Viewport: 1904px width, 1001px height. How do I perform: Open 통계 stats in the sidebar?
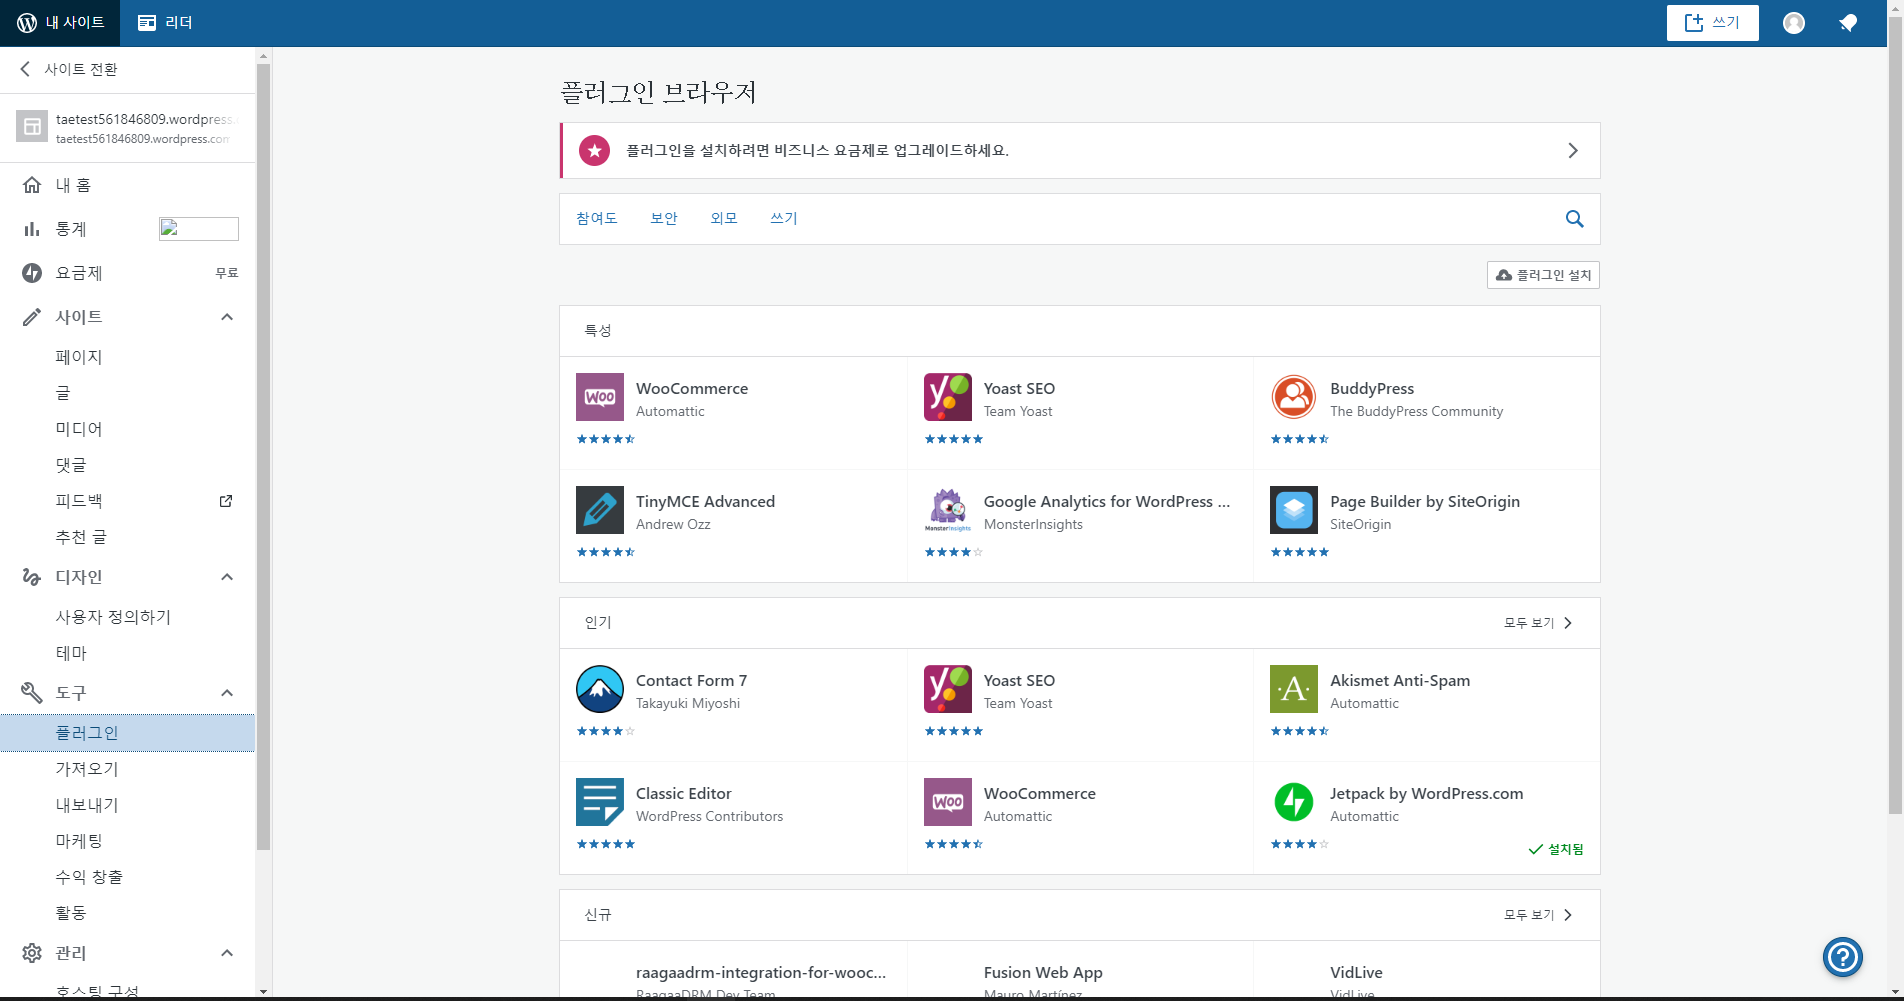[x=128, y=229]
